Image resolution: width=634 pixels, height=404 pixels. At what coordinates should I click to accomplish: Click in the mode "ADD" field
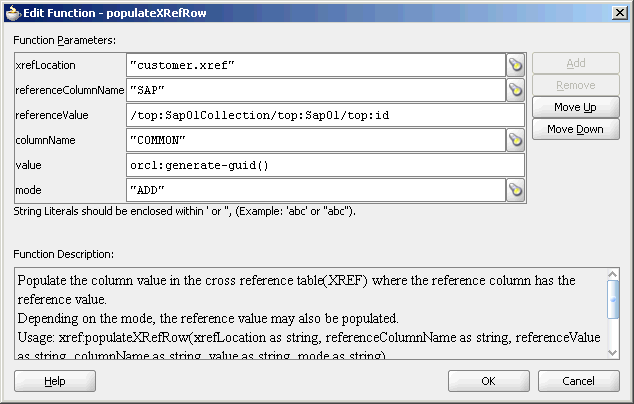[316, 190]
